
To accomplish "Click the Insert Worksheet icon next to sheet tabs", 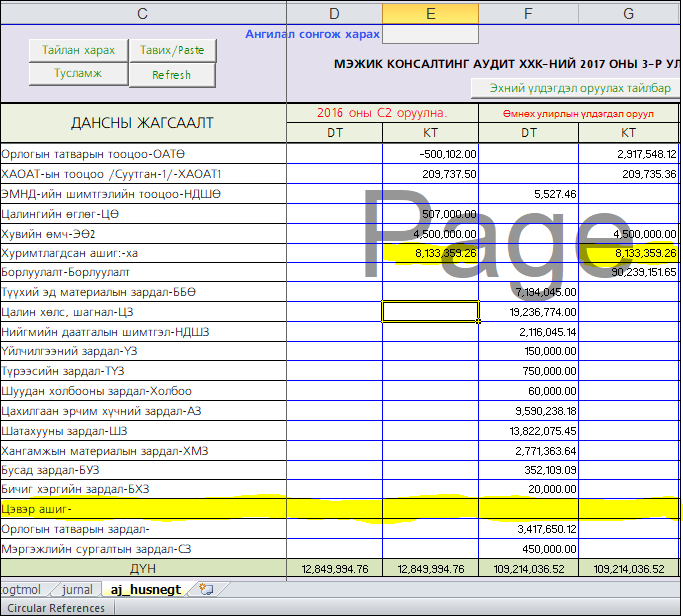I will [206, 590].
